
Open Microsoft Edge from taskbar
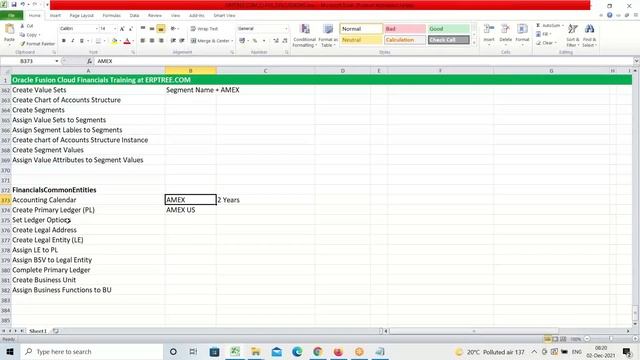click(297, 351)
